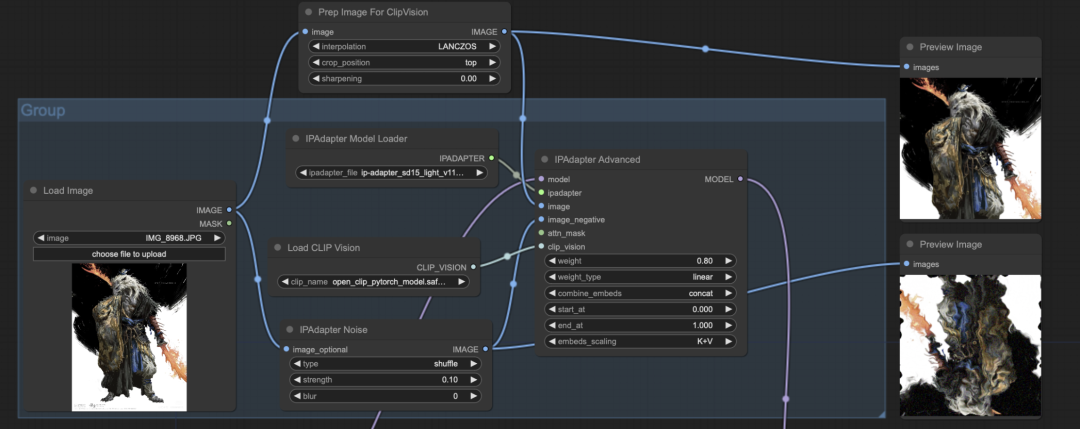Click the image_negative input socket
The image size is (1080, 429).
[541, 220]
